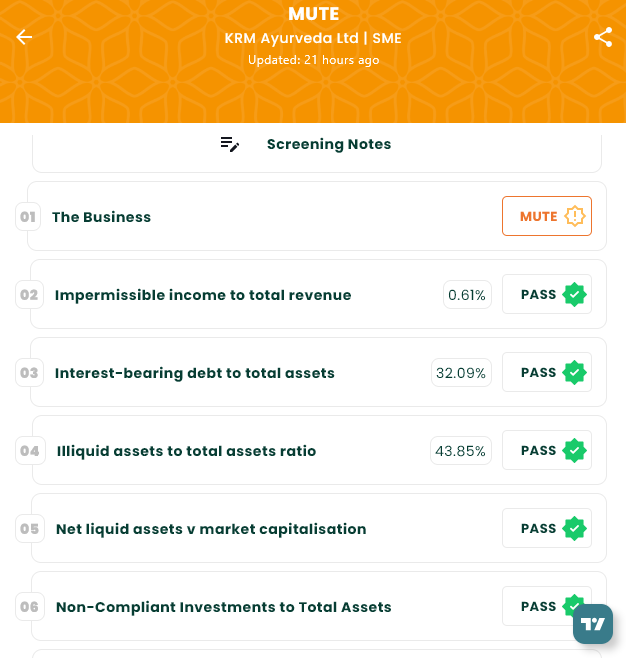Screen dimensions: 626x658
Task: Open Non-Compliant Investments to Total Assets row
Action: coord(224,607)
